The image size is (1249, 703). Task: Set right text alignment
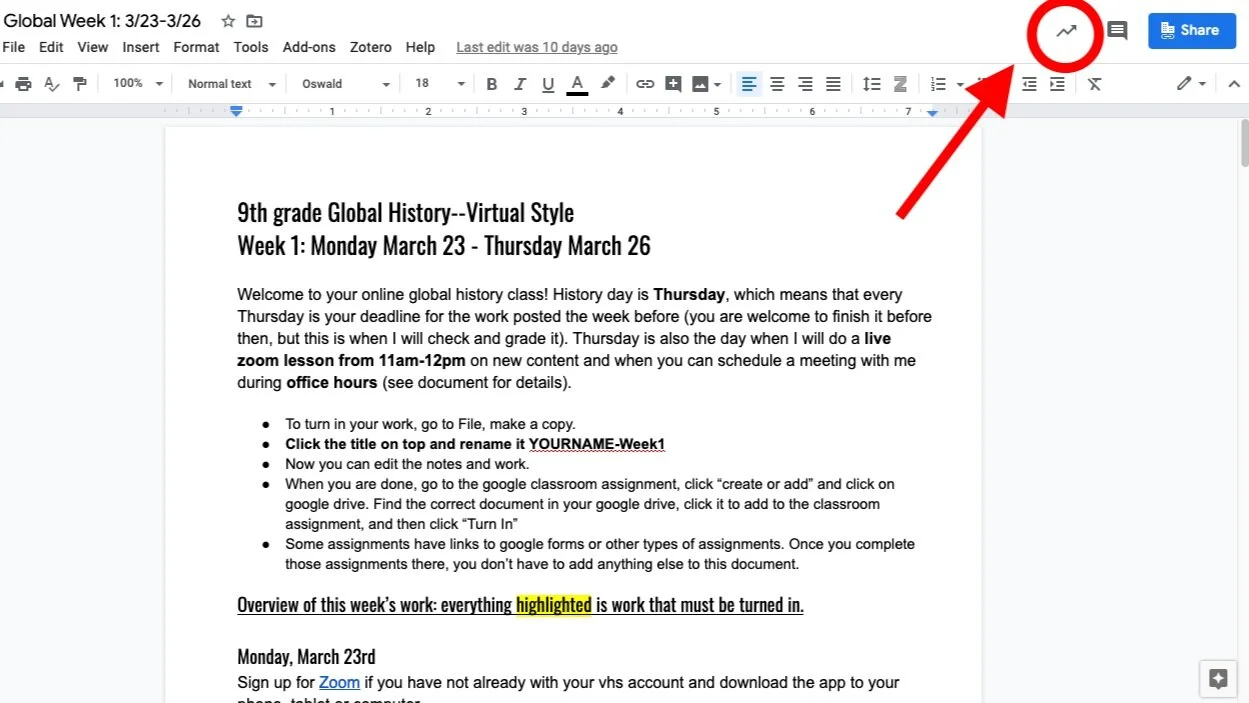coord(805,84)
